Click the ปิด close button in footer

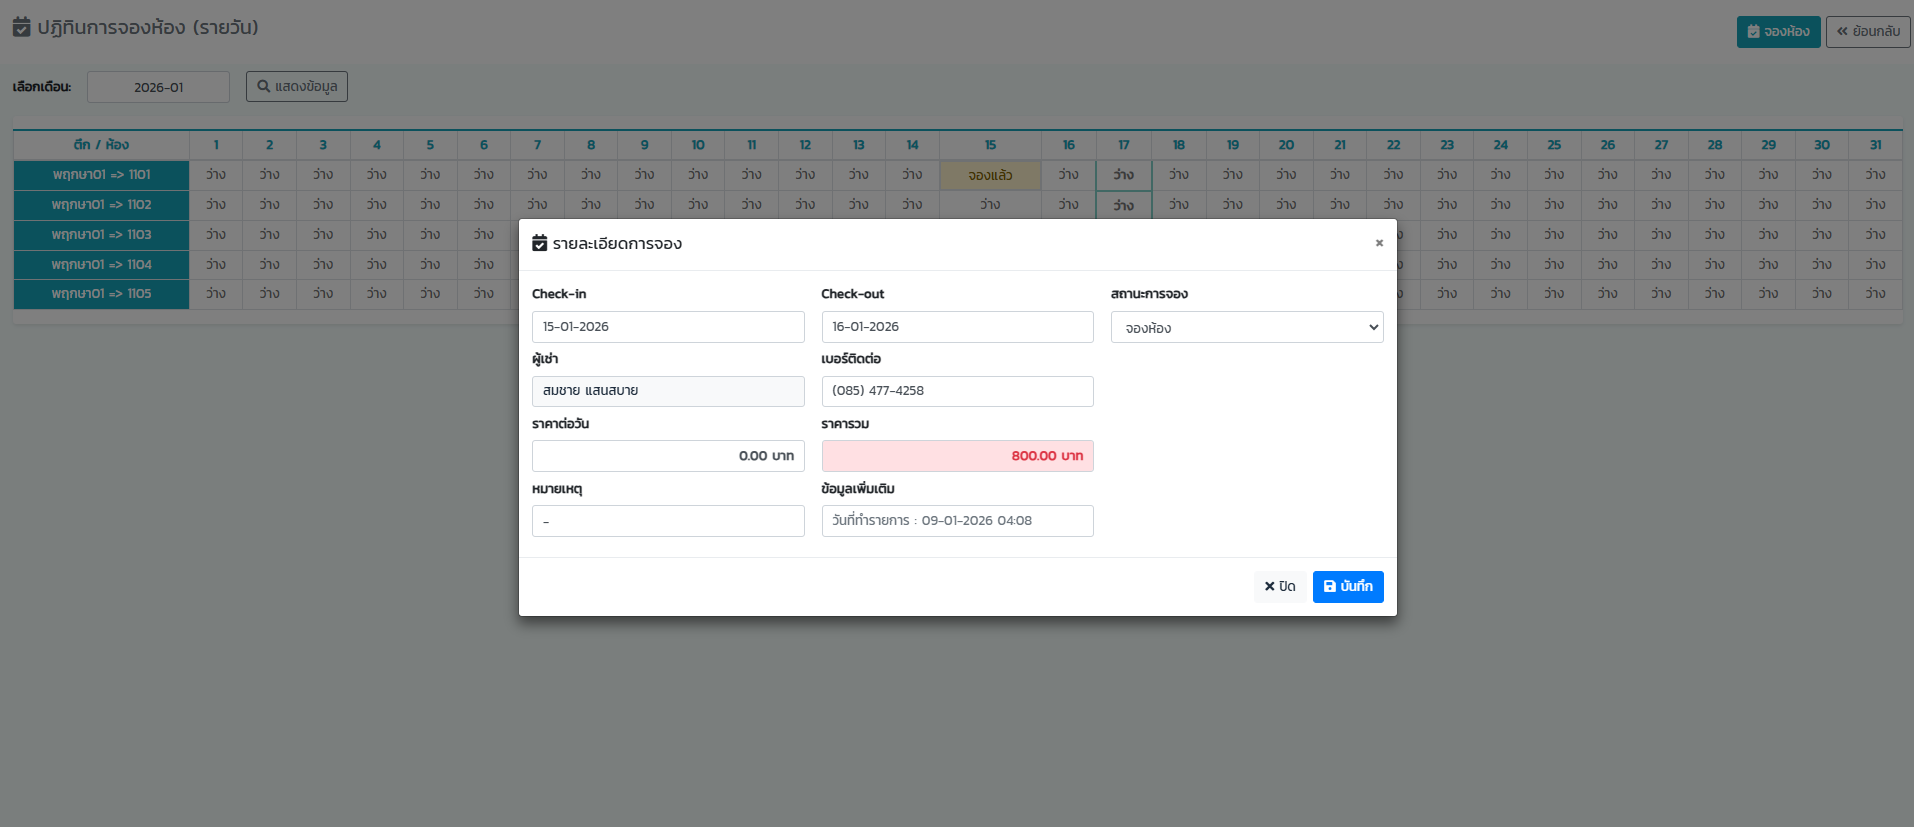[x=1280, y=587]
